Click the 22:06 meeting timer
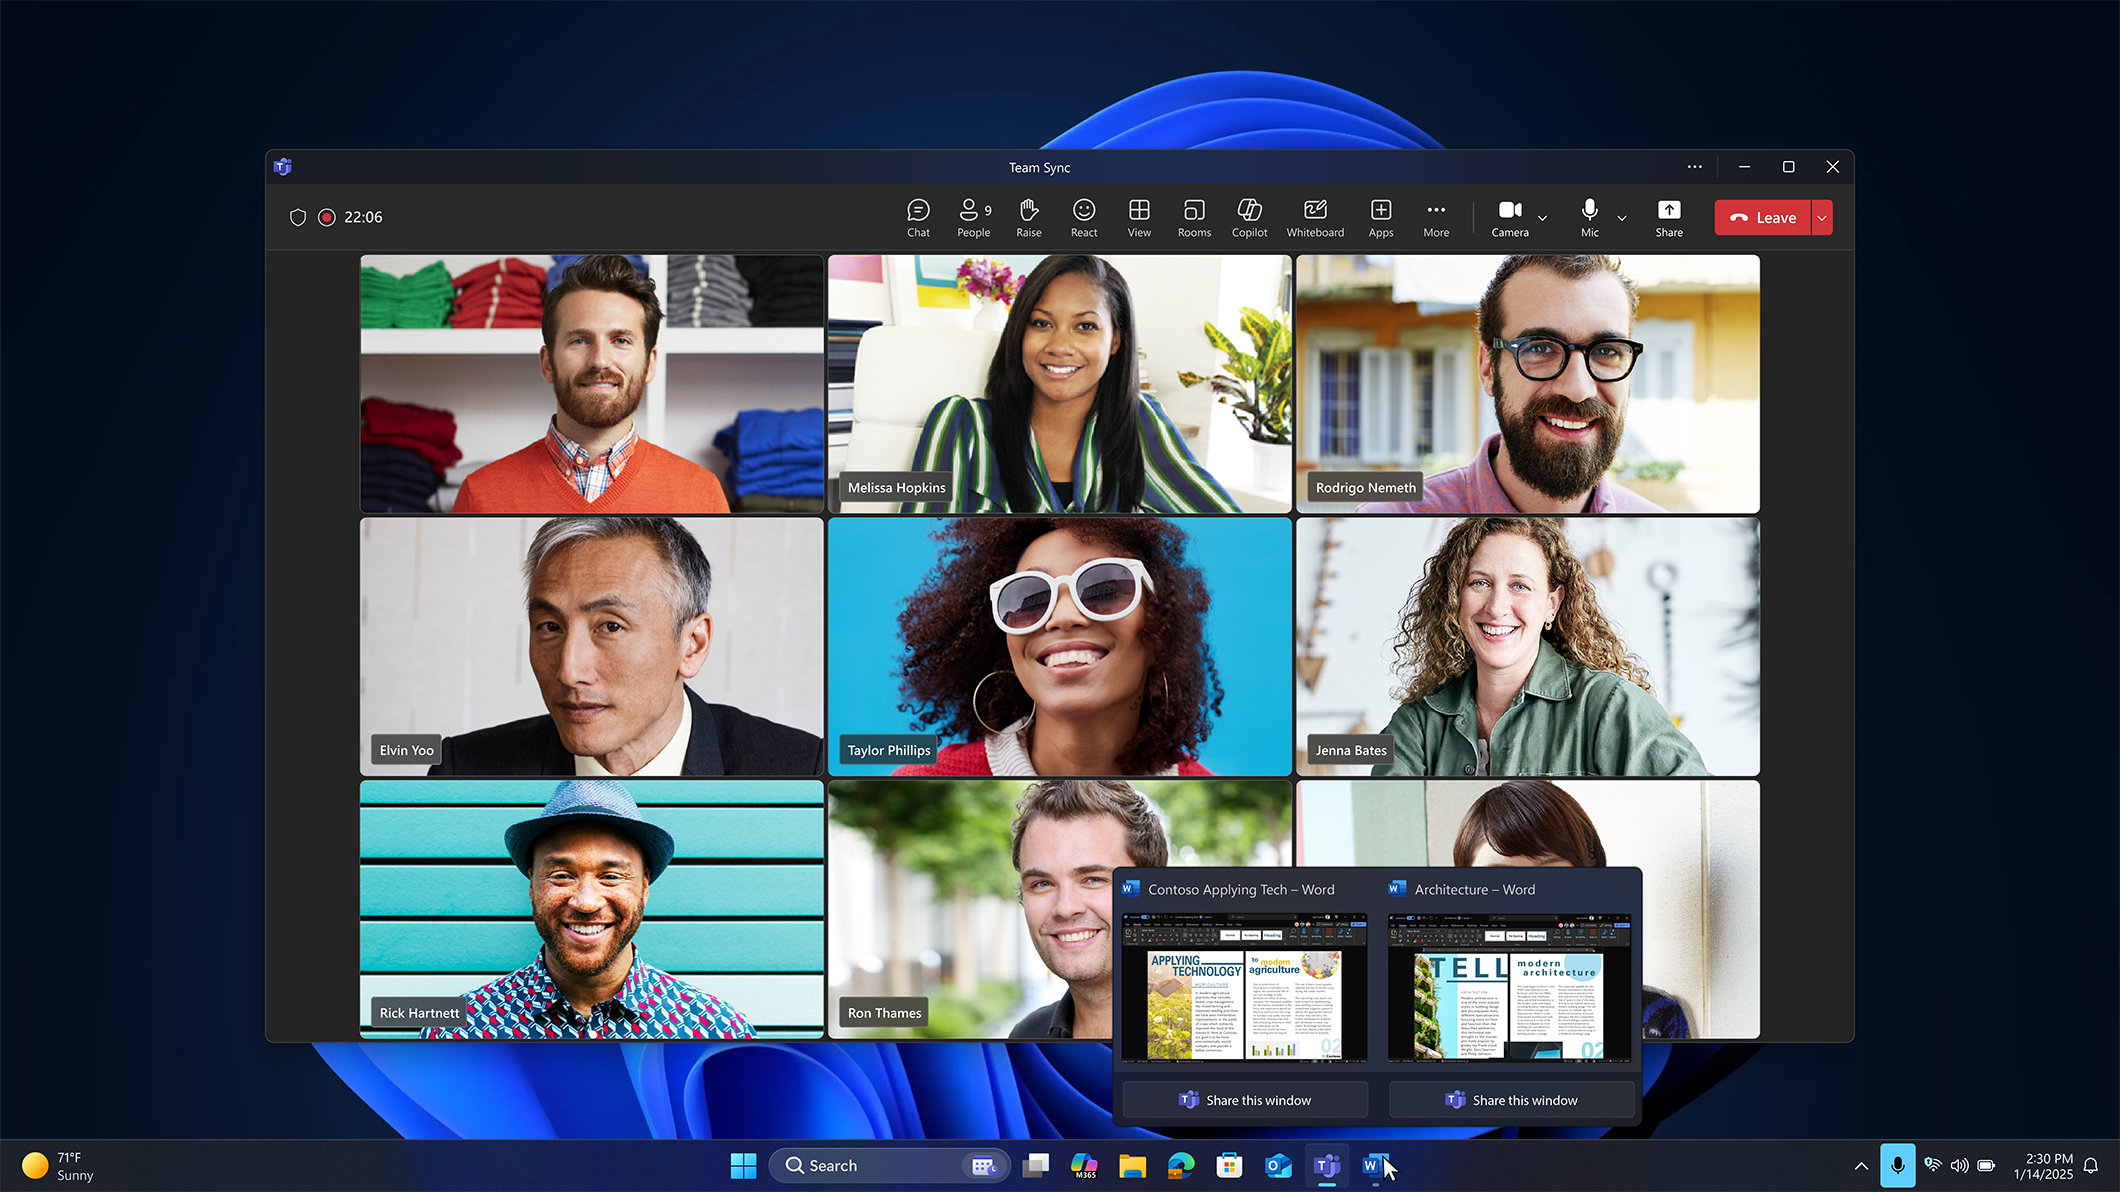This screenshot has height=1192, width=2120. (363, 217)
